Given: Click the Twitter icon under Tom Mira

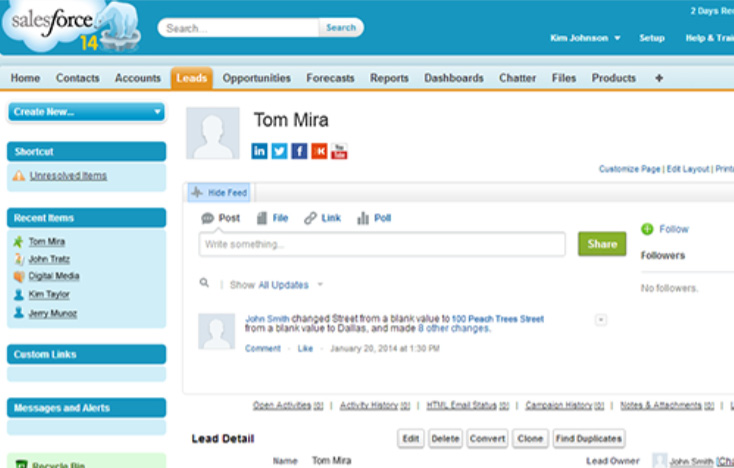Looking at the screenshot, I should tap(279, 151).
